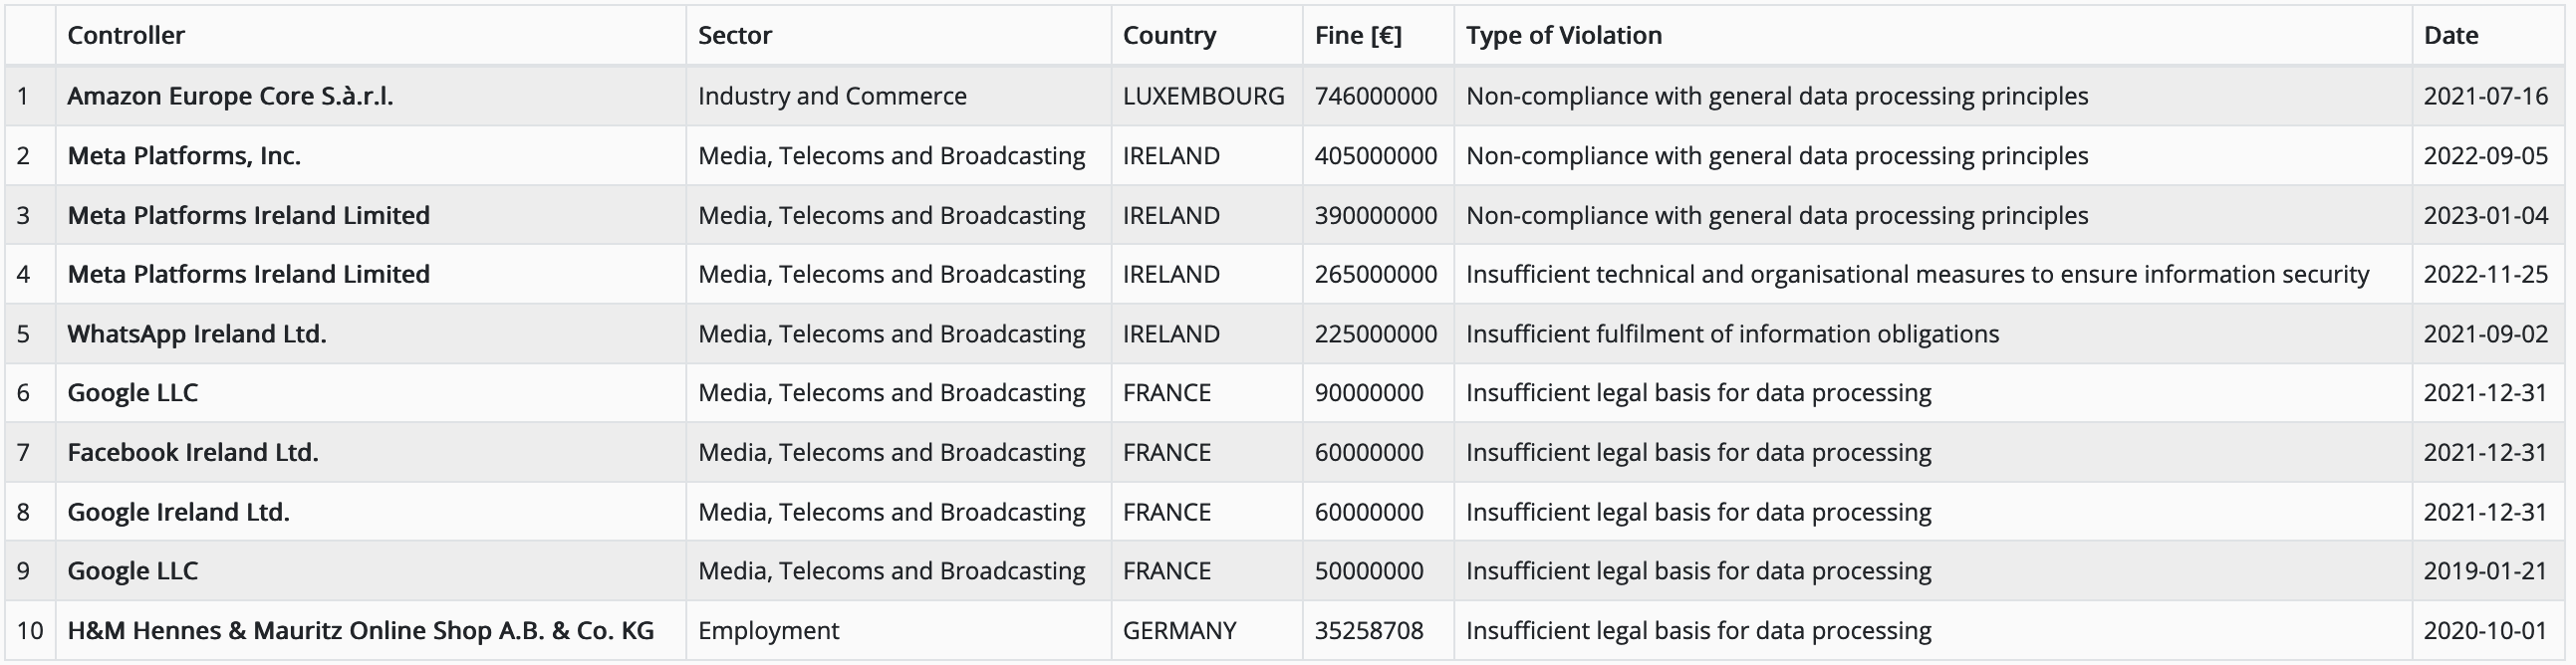Select Meta Platforms, Inc. controller name
Viewport: 2576px width, 665px height.
click(184, 156)
